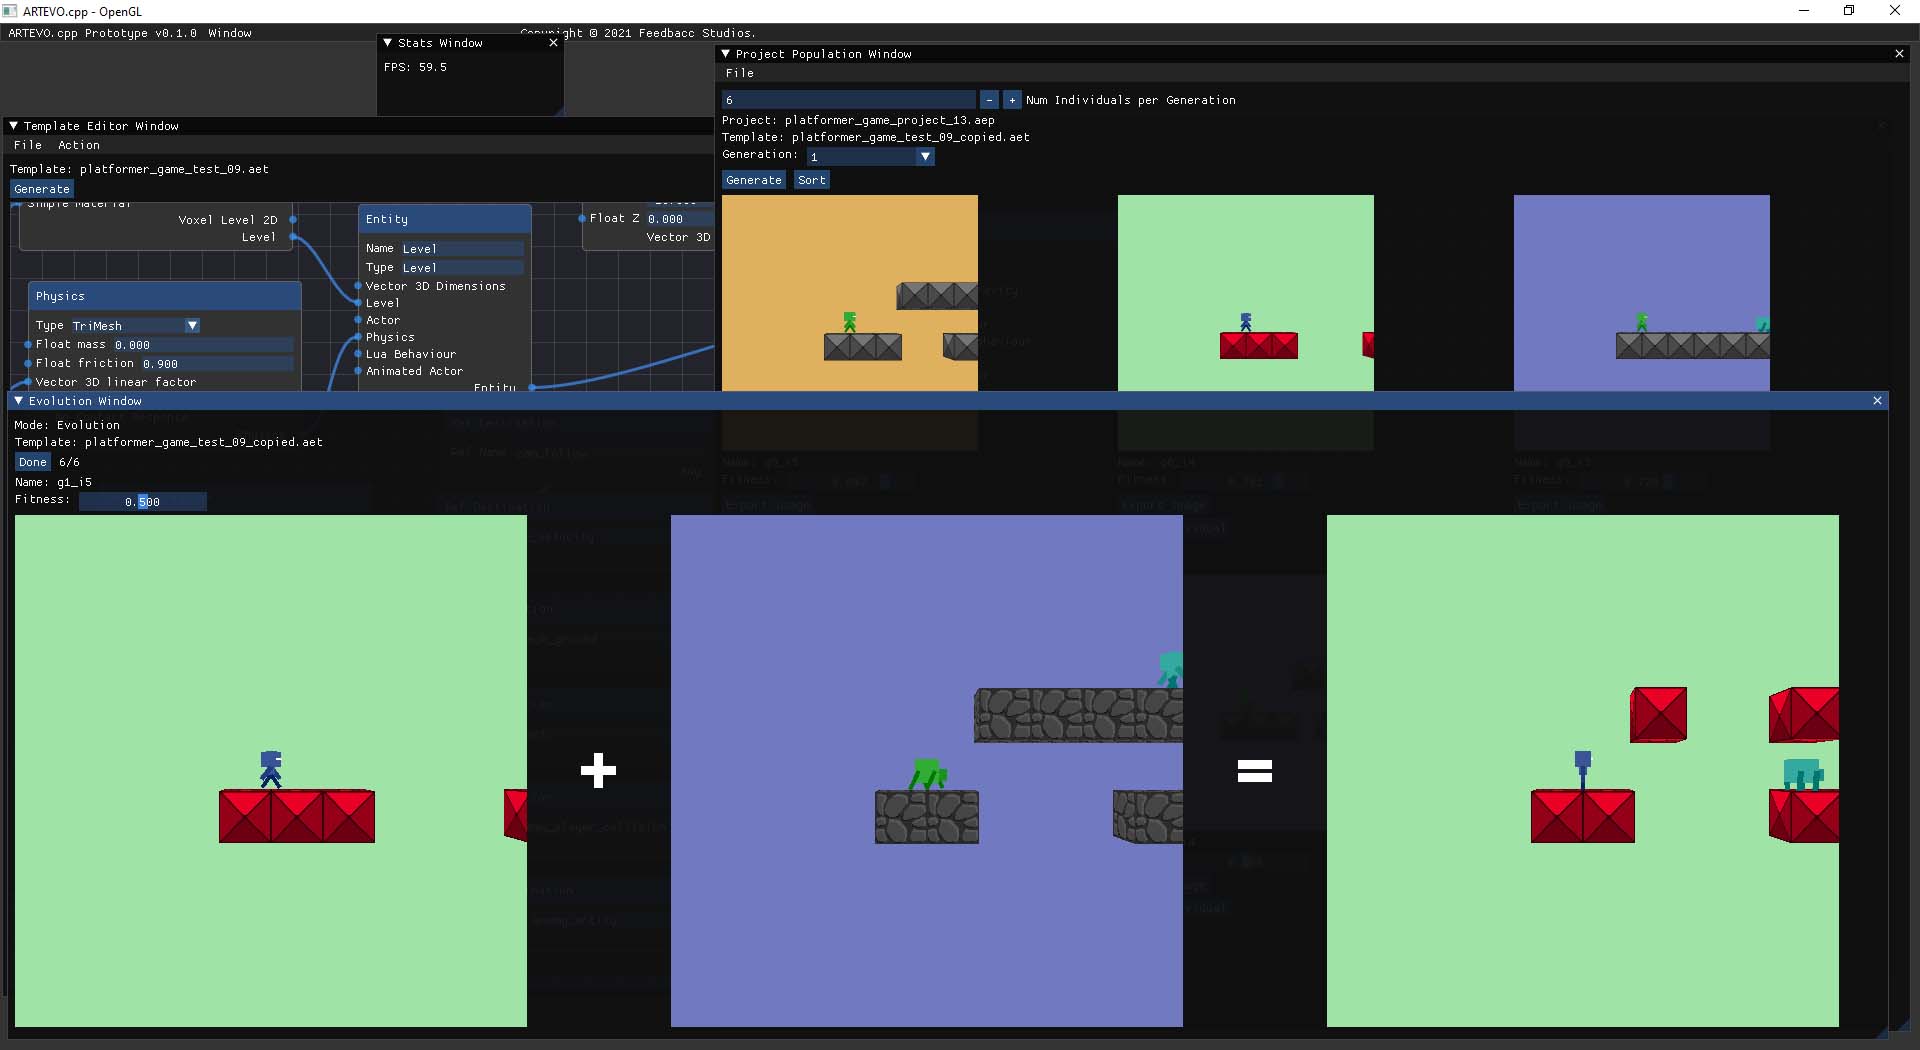Click the Lua Behaviour input pin

(358, 354)
